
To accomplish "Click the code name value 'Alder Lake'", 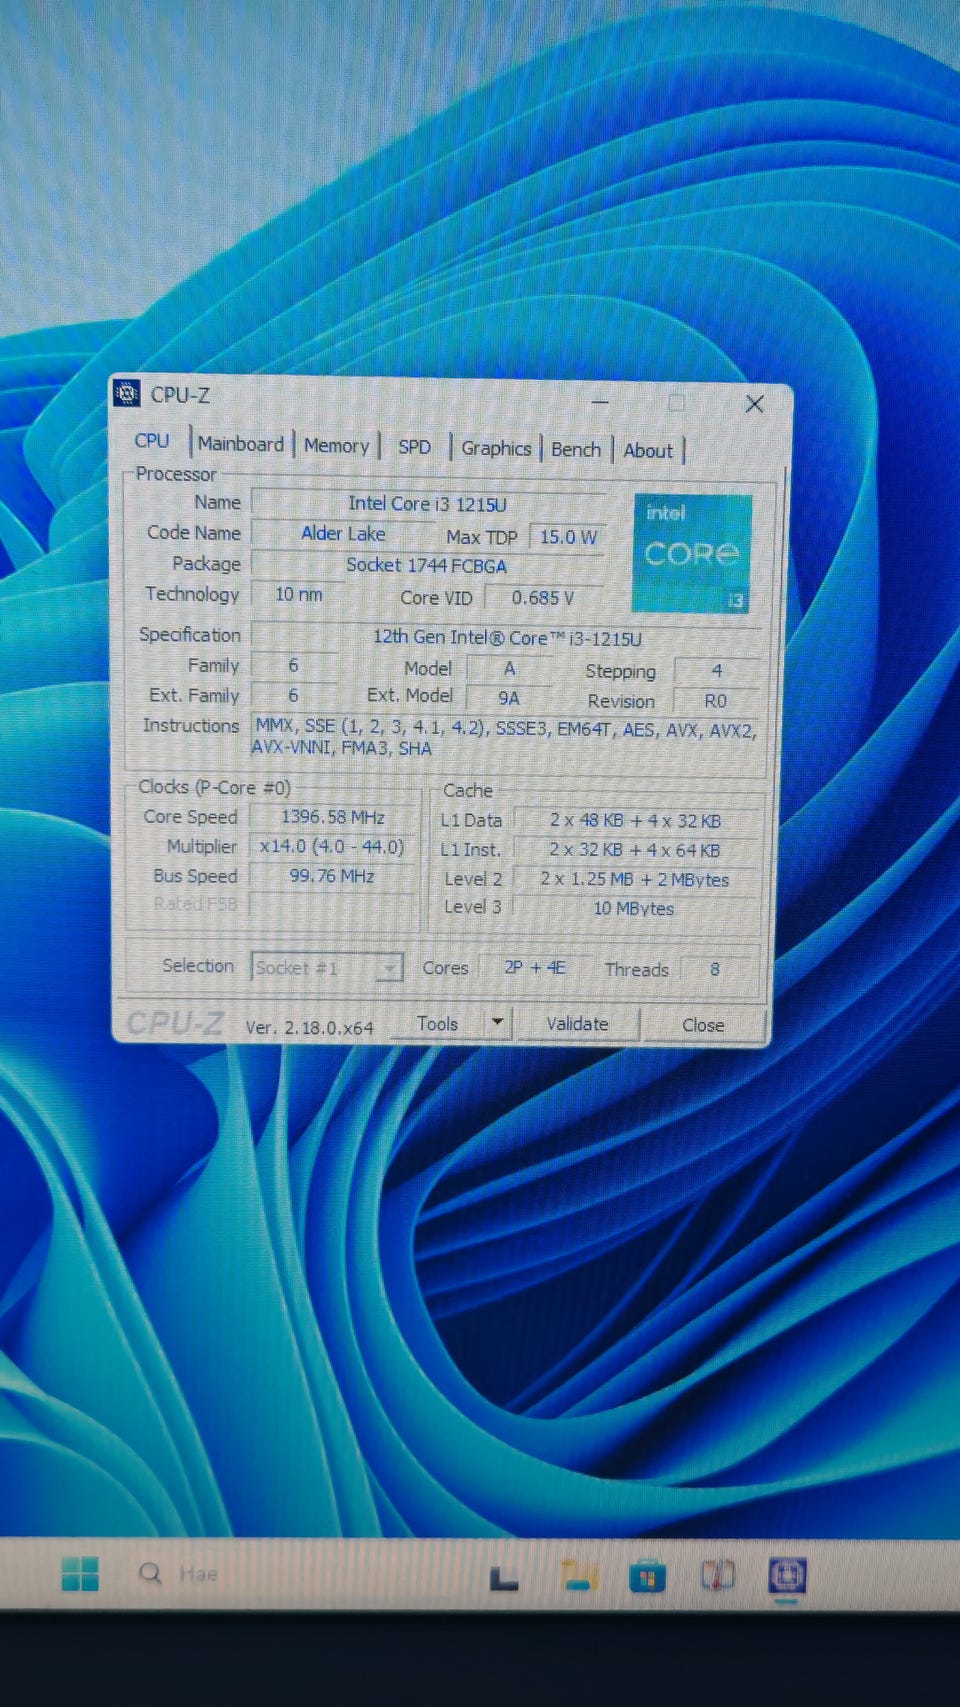I will click(x=343, y=534).
